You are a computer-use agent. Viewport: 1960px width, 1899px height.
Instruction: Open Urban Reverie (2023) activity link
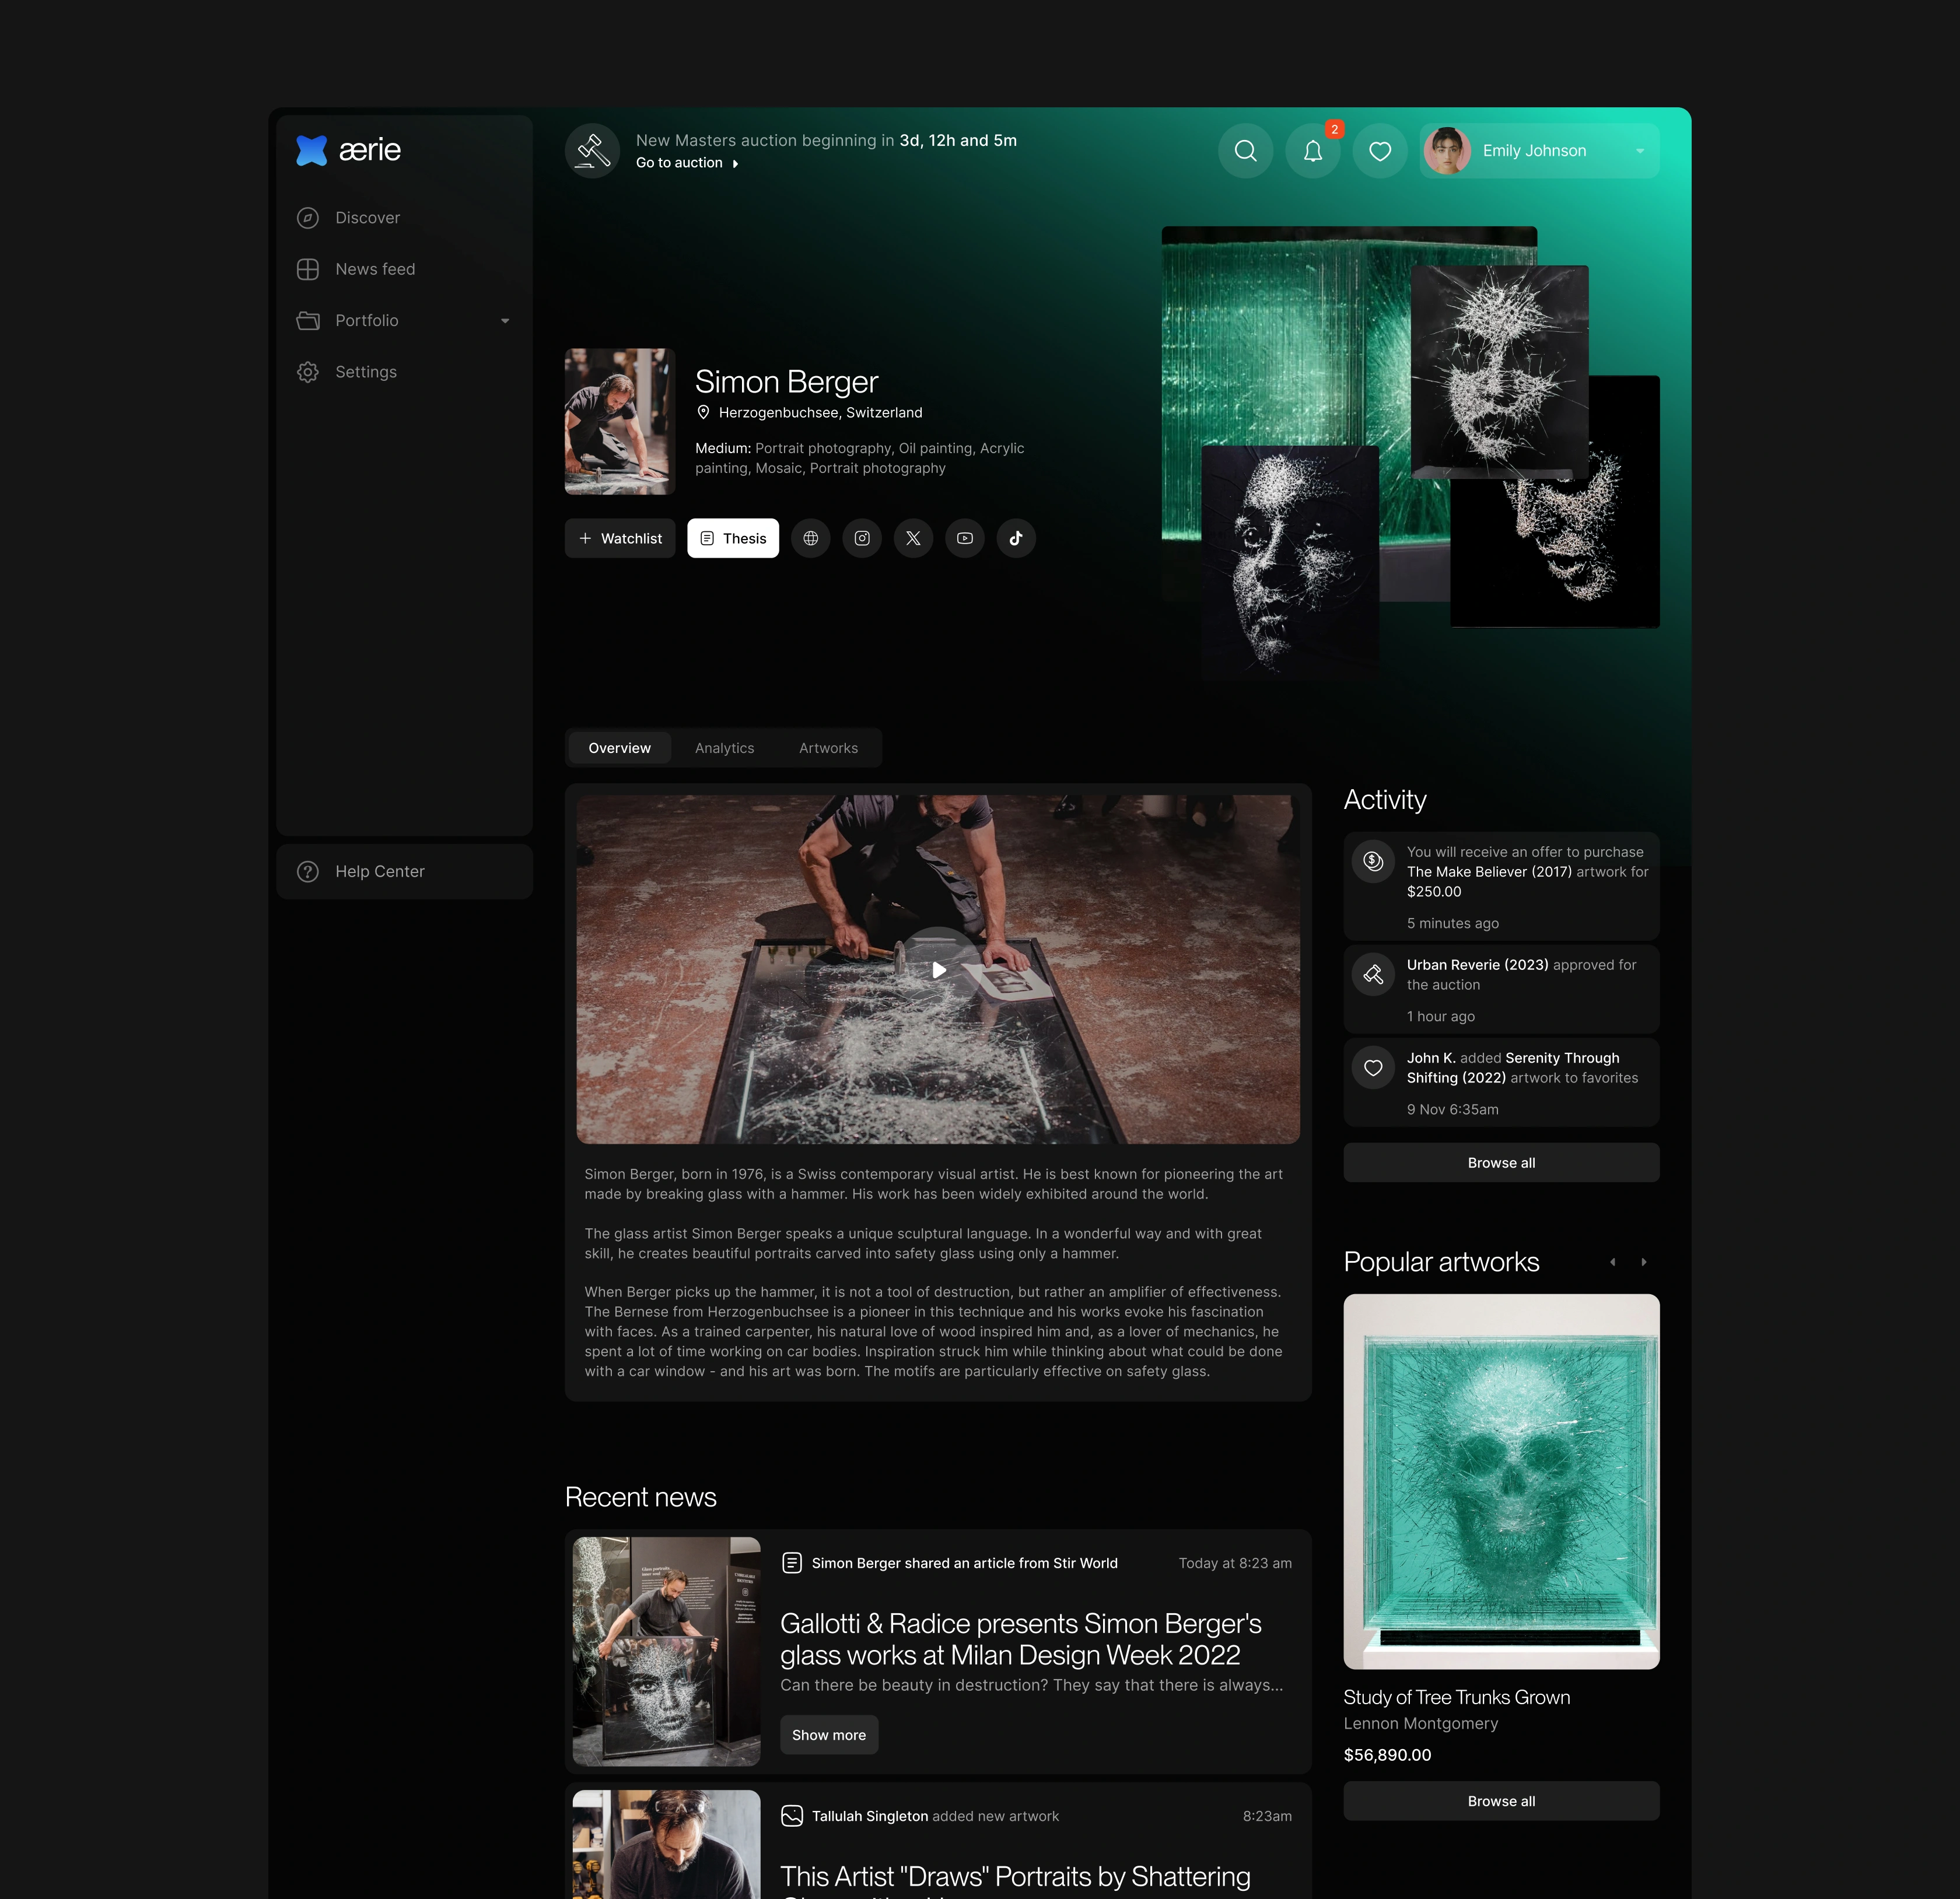pyautogui.click(x=1477, y=965)
